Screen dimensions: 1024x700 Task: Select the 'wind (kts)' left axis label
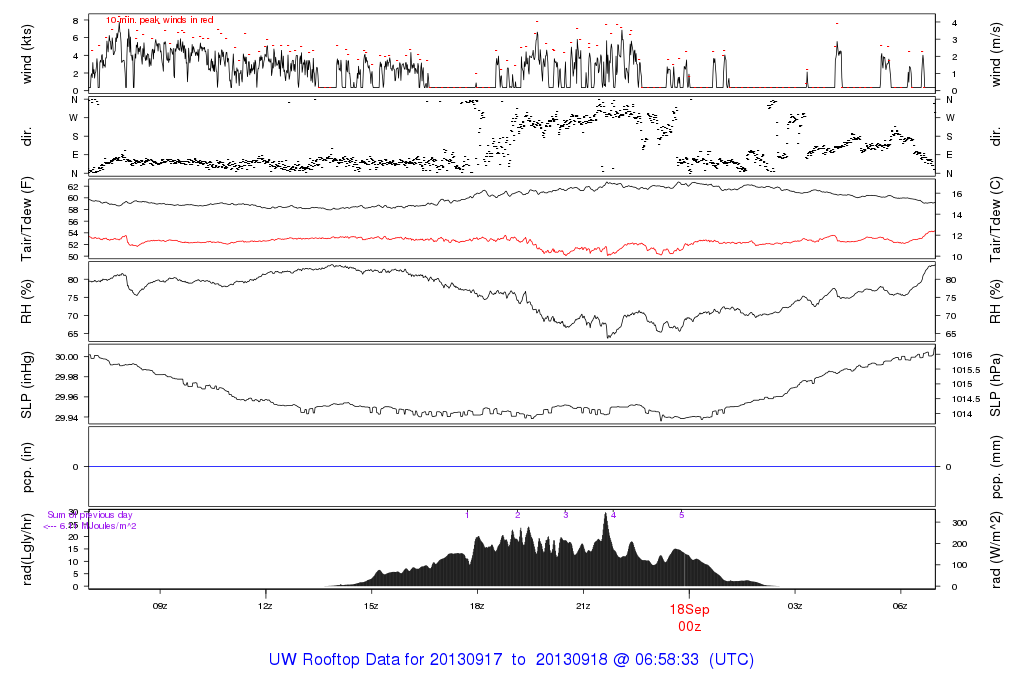click(x=27, y=53)
